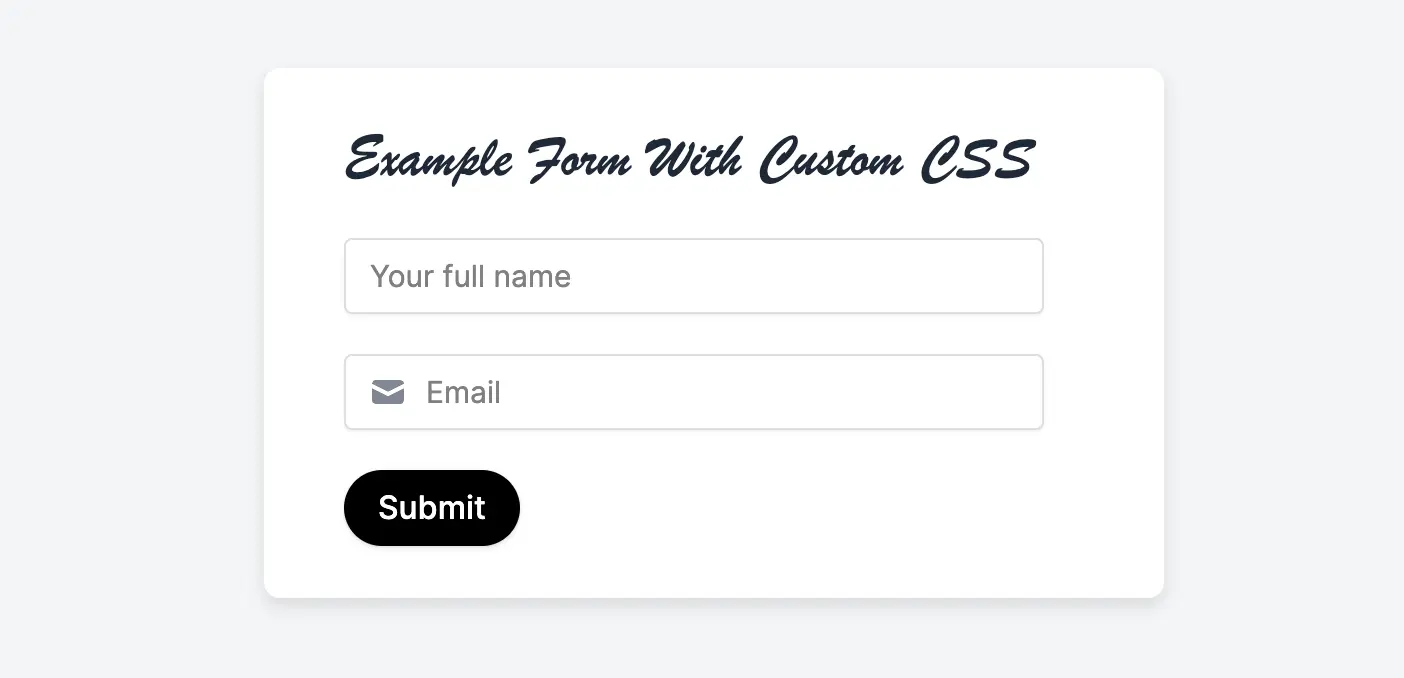Click the mail glyph beside Email placeholder
Image resolution: width=1404 pixels, height=678 pixels.
point(388,392)
